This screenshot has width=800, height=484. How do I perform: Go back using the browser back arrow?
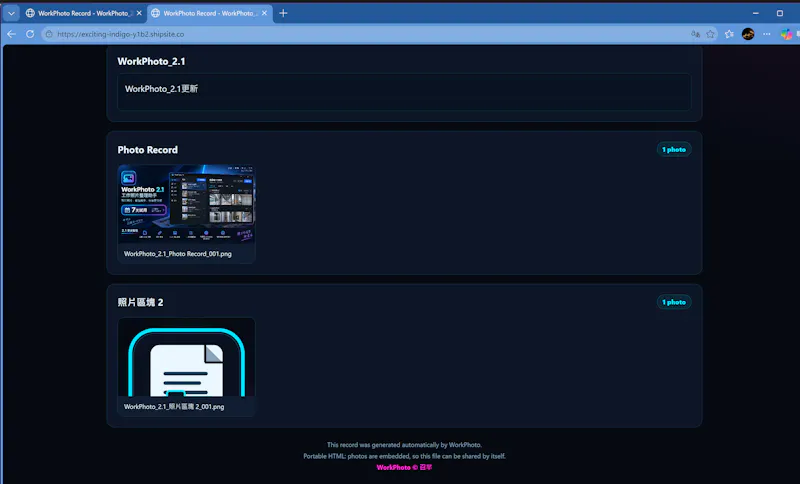coord(11,34)
